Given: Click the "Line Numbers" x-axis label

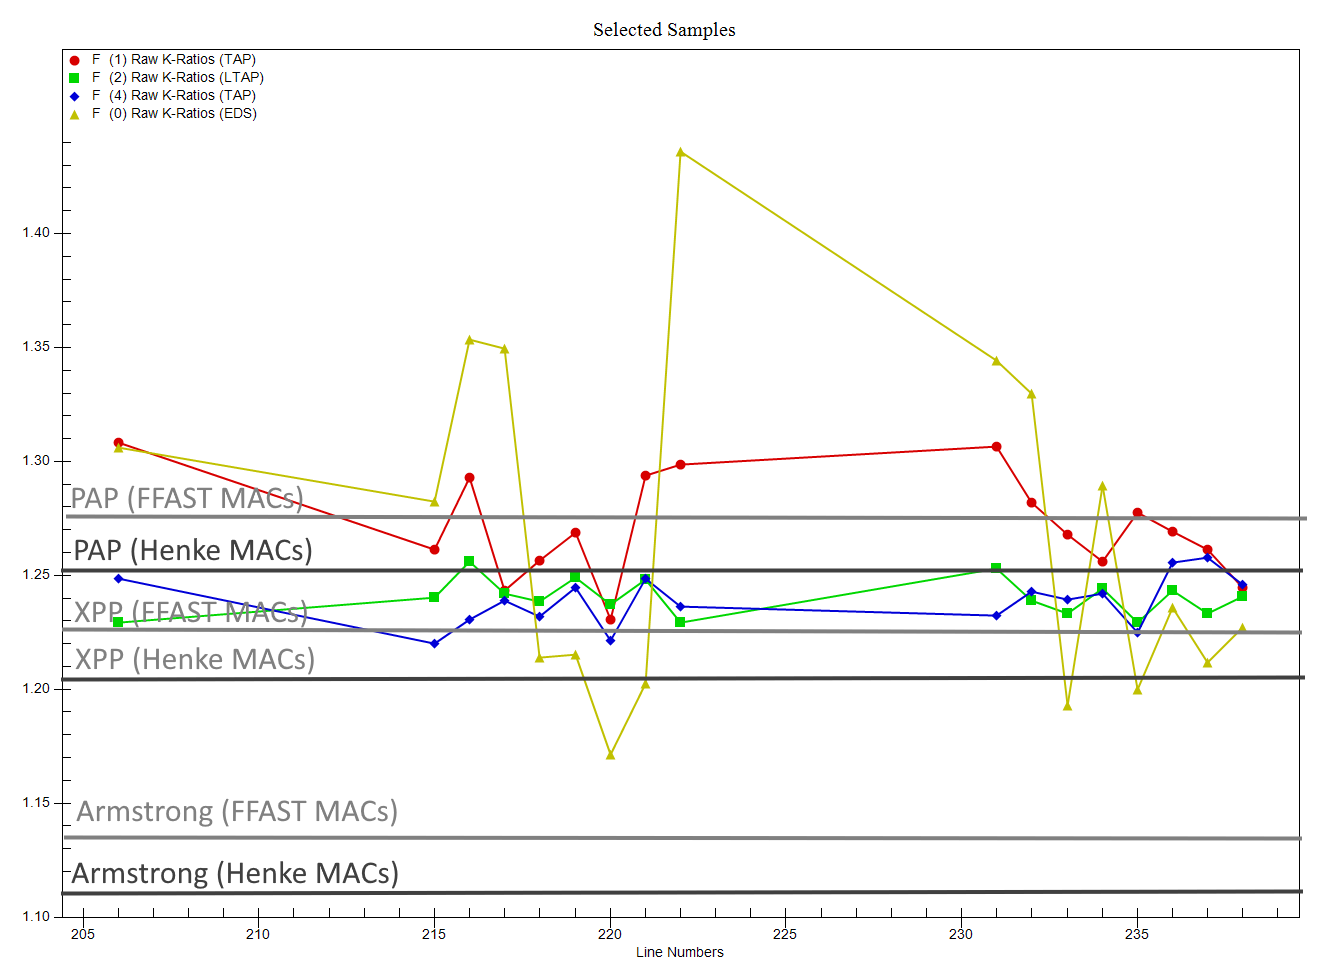Looking at the screenshot, I should pyautogui.click(x=679, y=952).
